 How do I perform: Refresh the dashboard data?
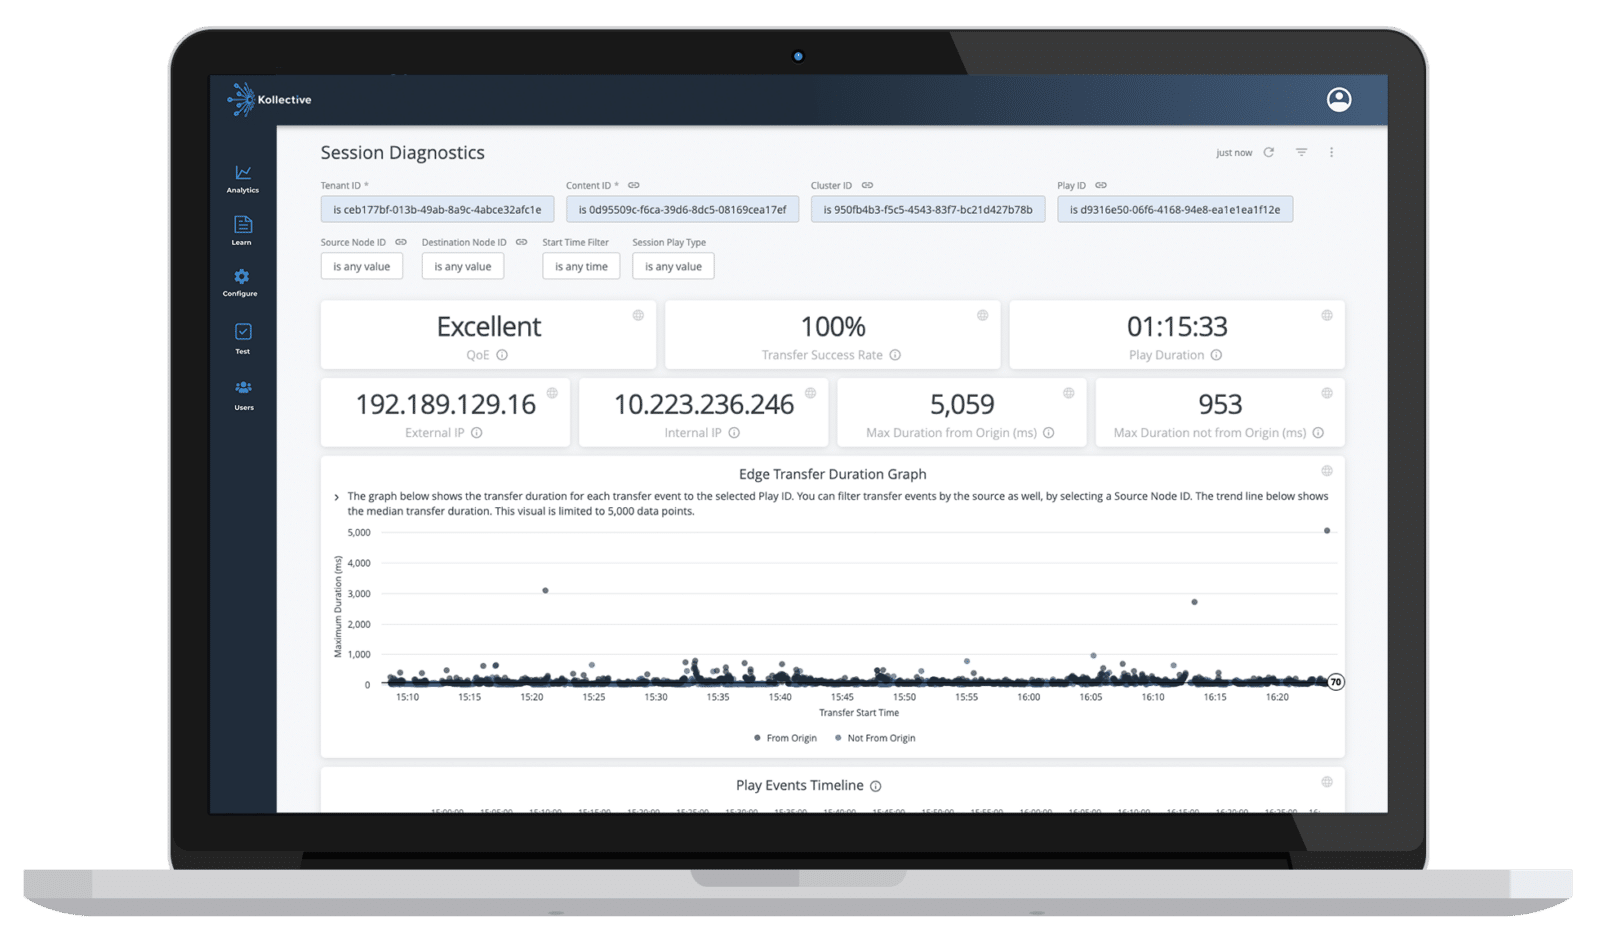click(1269, 152)
